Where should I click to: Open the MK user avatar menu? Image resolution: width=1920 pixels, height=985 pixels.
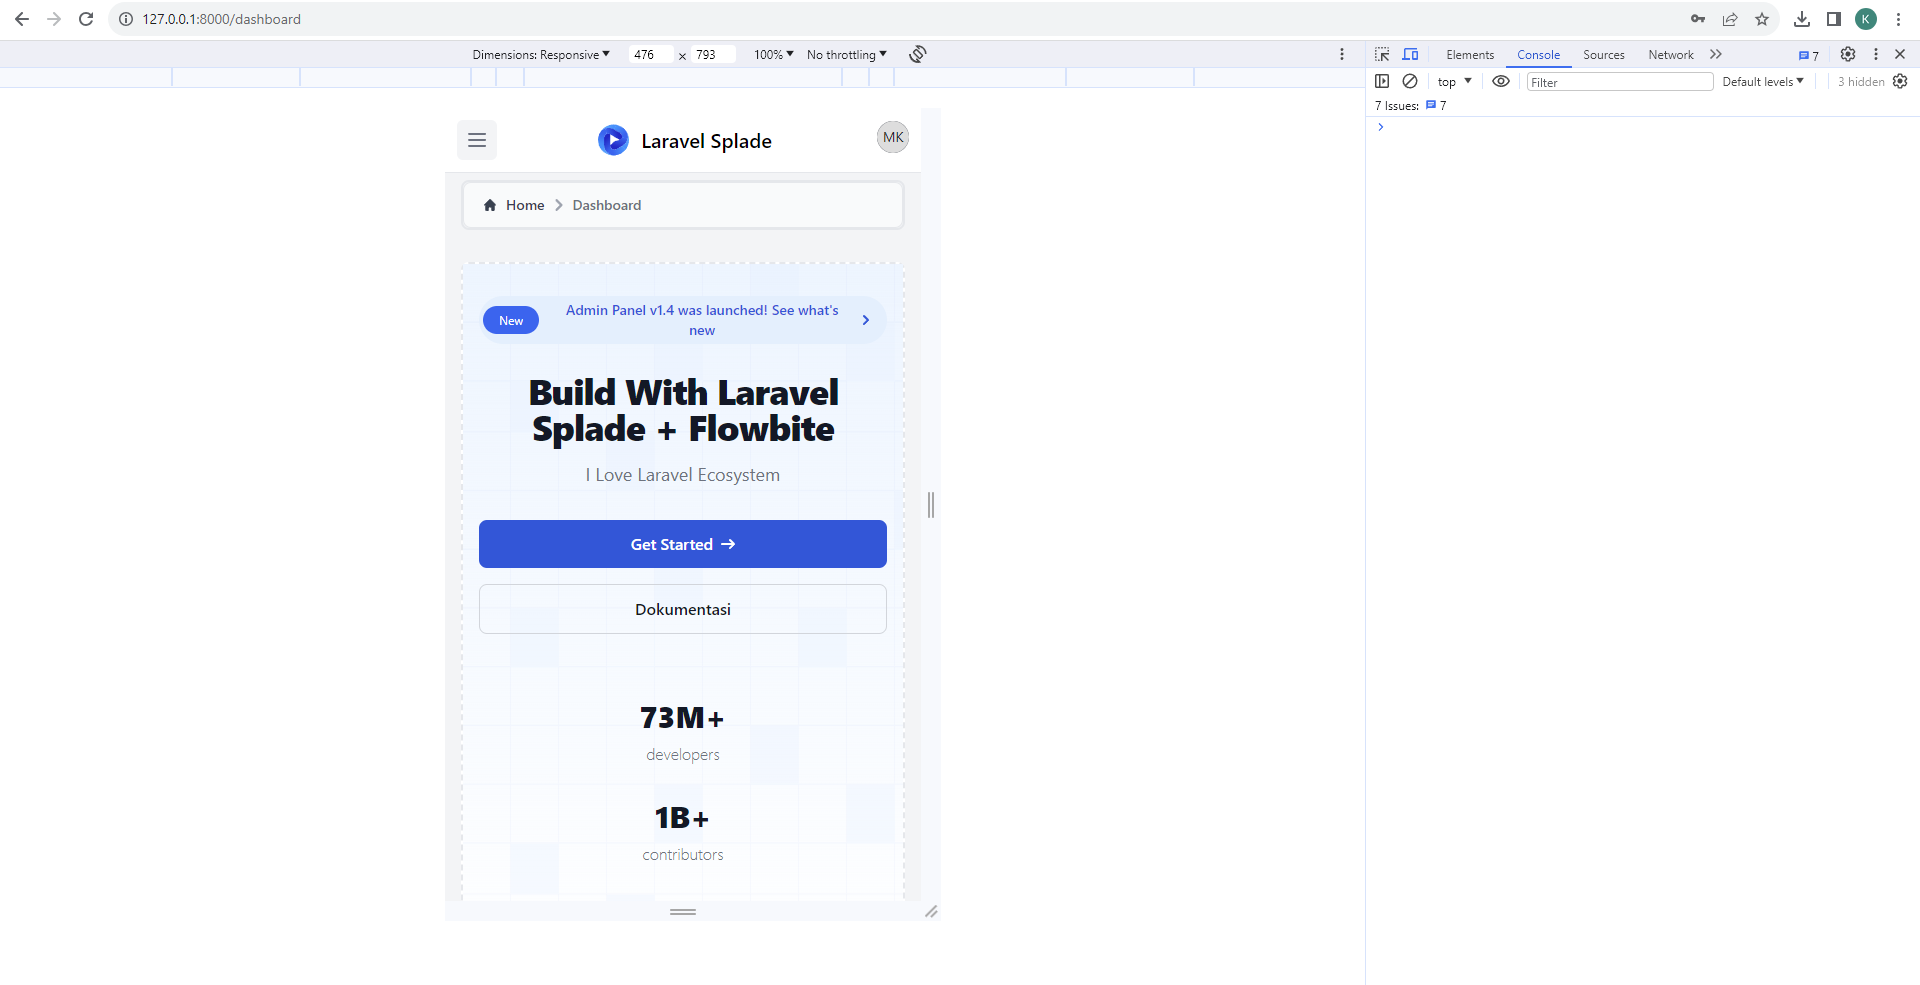point(893,137)
